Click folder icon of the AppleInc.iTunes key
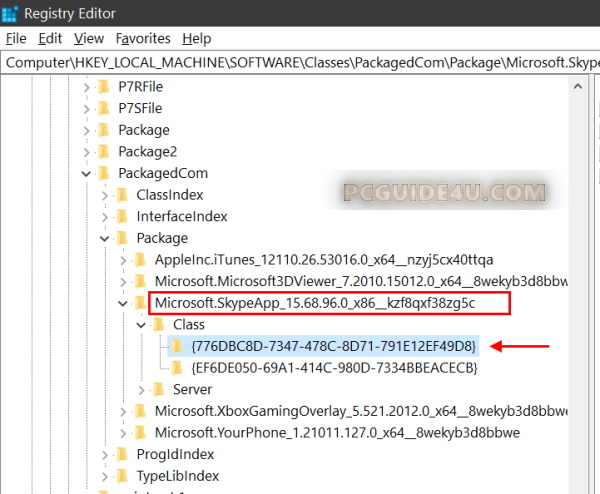The height and width of the screenshot is (494, 600). pos(139,260)
